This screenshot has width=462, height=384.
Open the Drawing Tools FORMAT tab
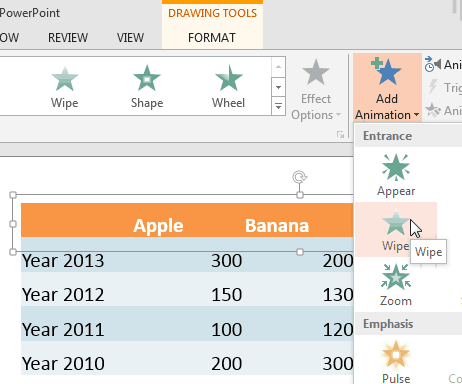coord(212,37)
